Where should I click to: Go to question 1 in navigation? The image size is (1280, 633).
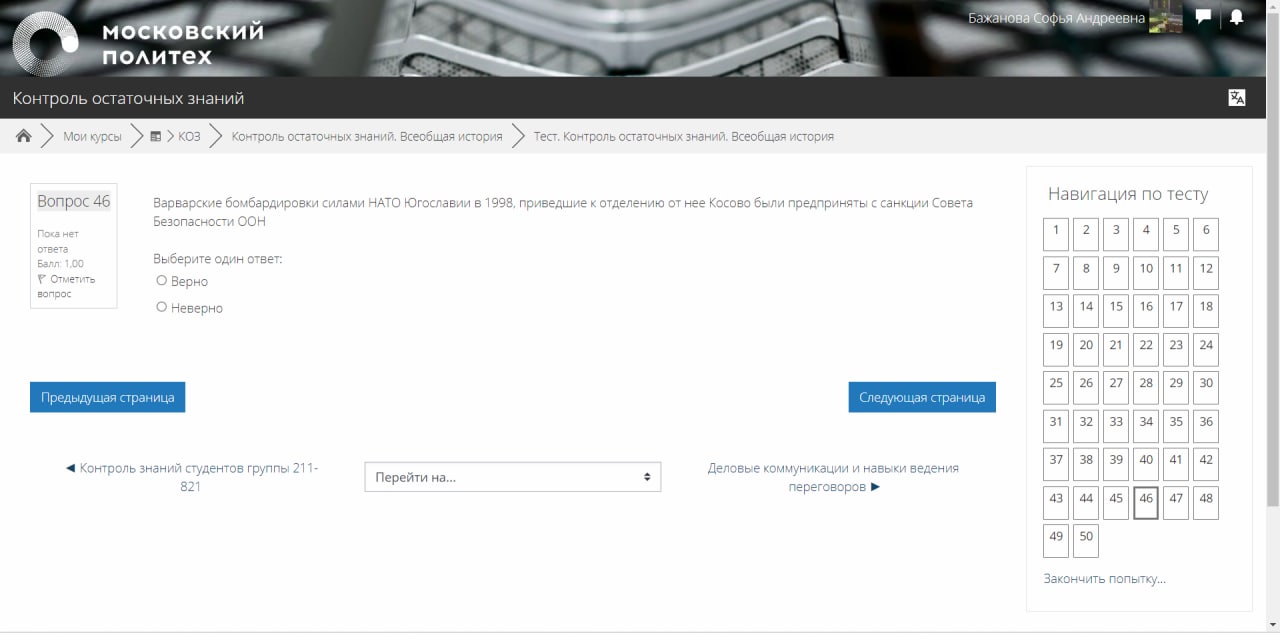pyautogui.click(x=1056, y=234)
